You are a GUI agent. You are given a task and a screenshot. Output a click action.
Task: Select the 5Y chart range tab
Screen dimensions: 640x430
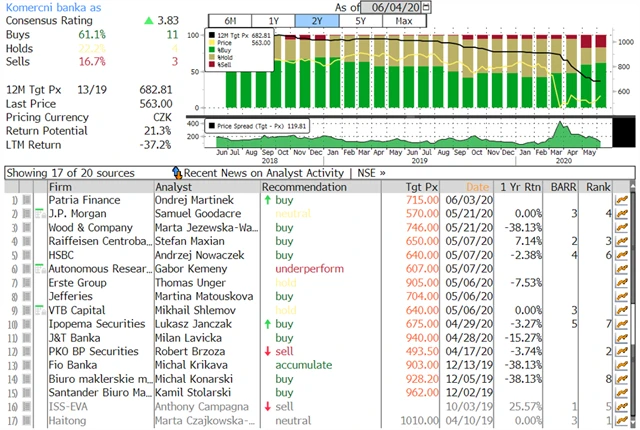click(360, 20)
